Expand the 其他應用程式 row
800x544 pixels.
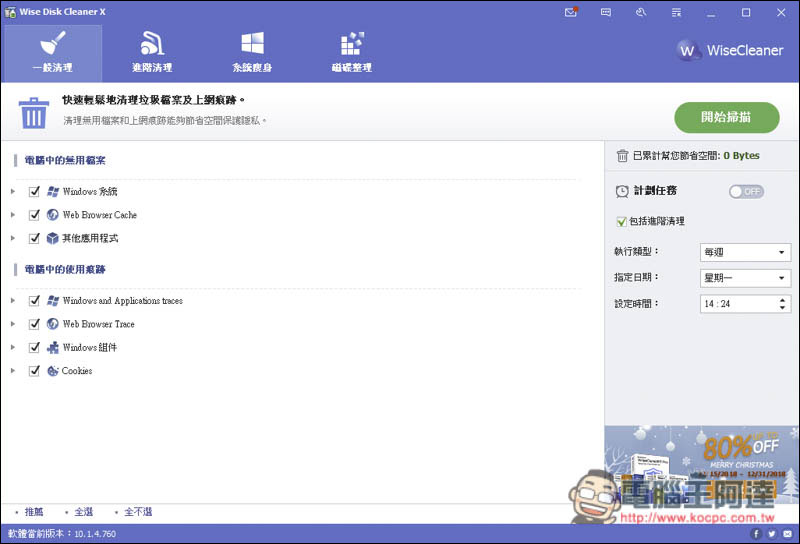pos(13,238)
